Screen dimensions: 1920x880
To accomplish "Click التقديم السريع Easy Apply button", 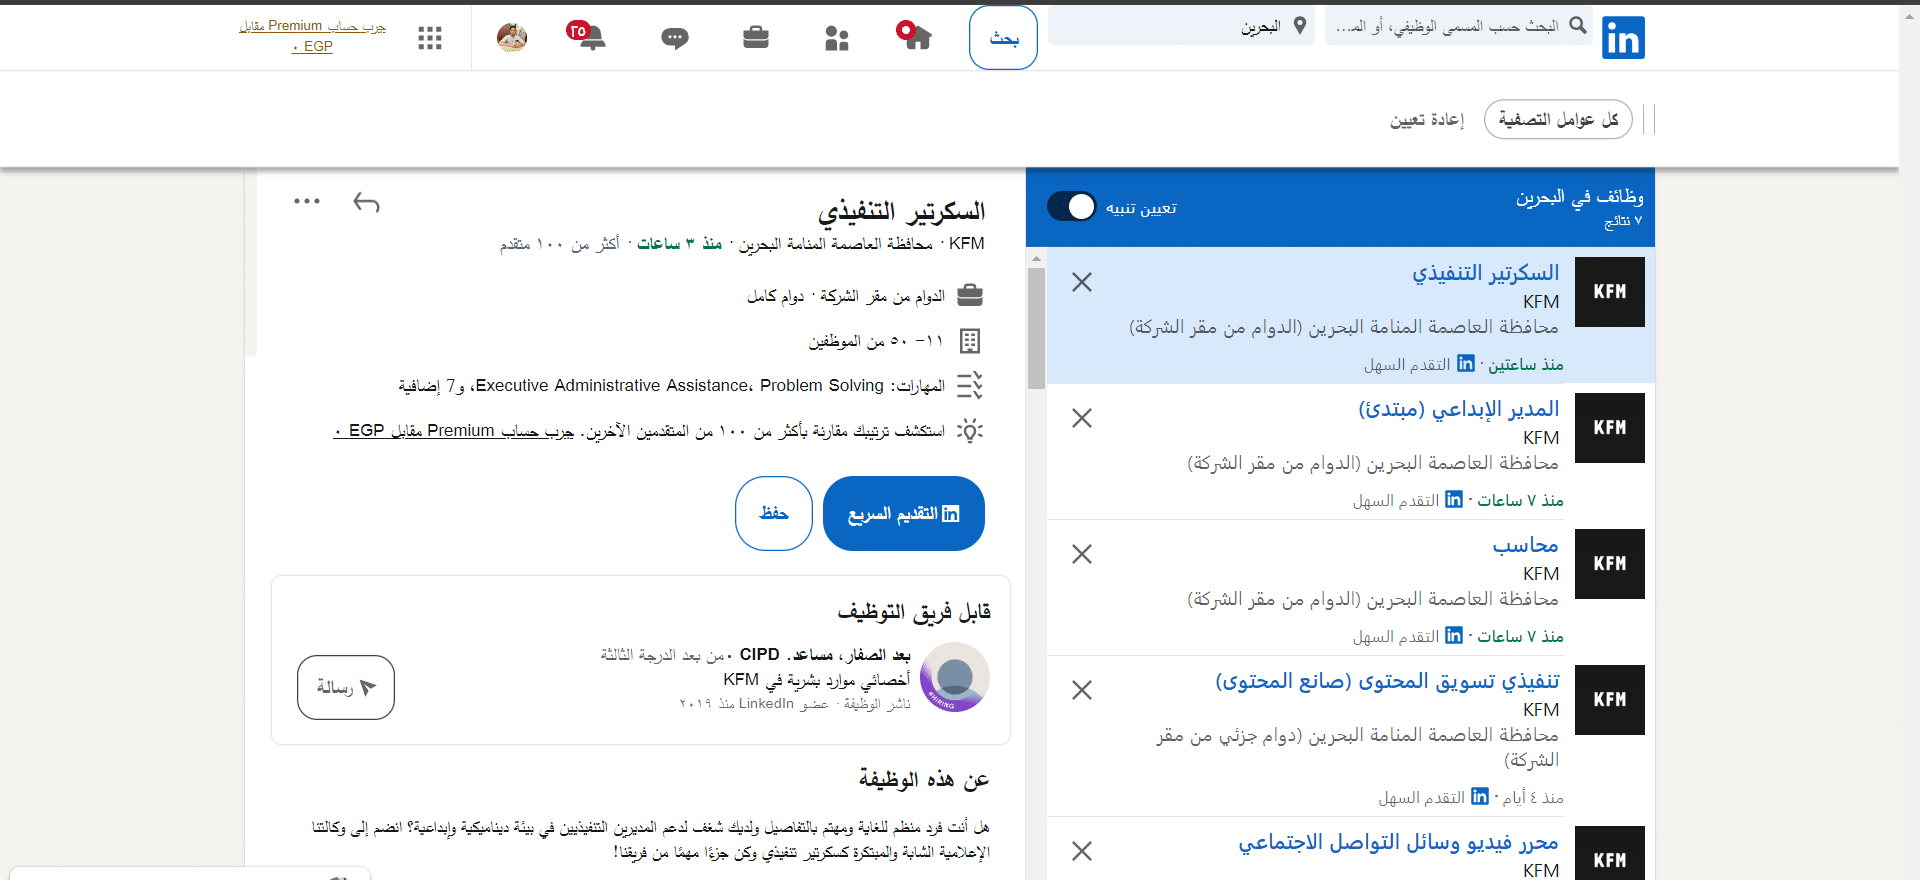I will [x=904, y=514].
